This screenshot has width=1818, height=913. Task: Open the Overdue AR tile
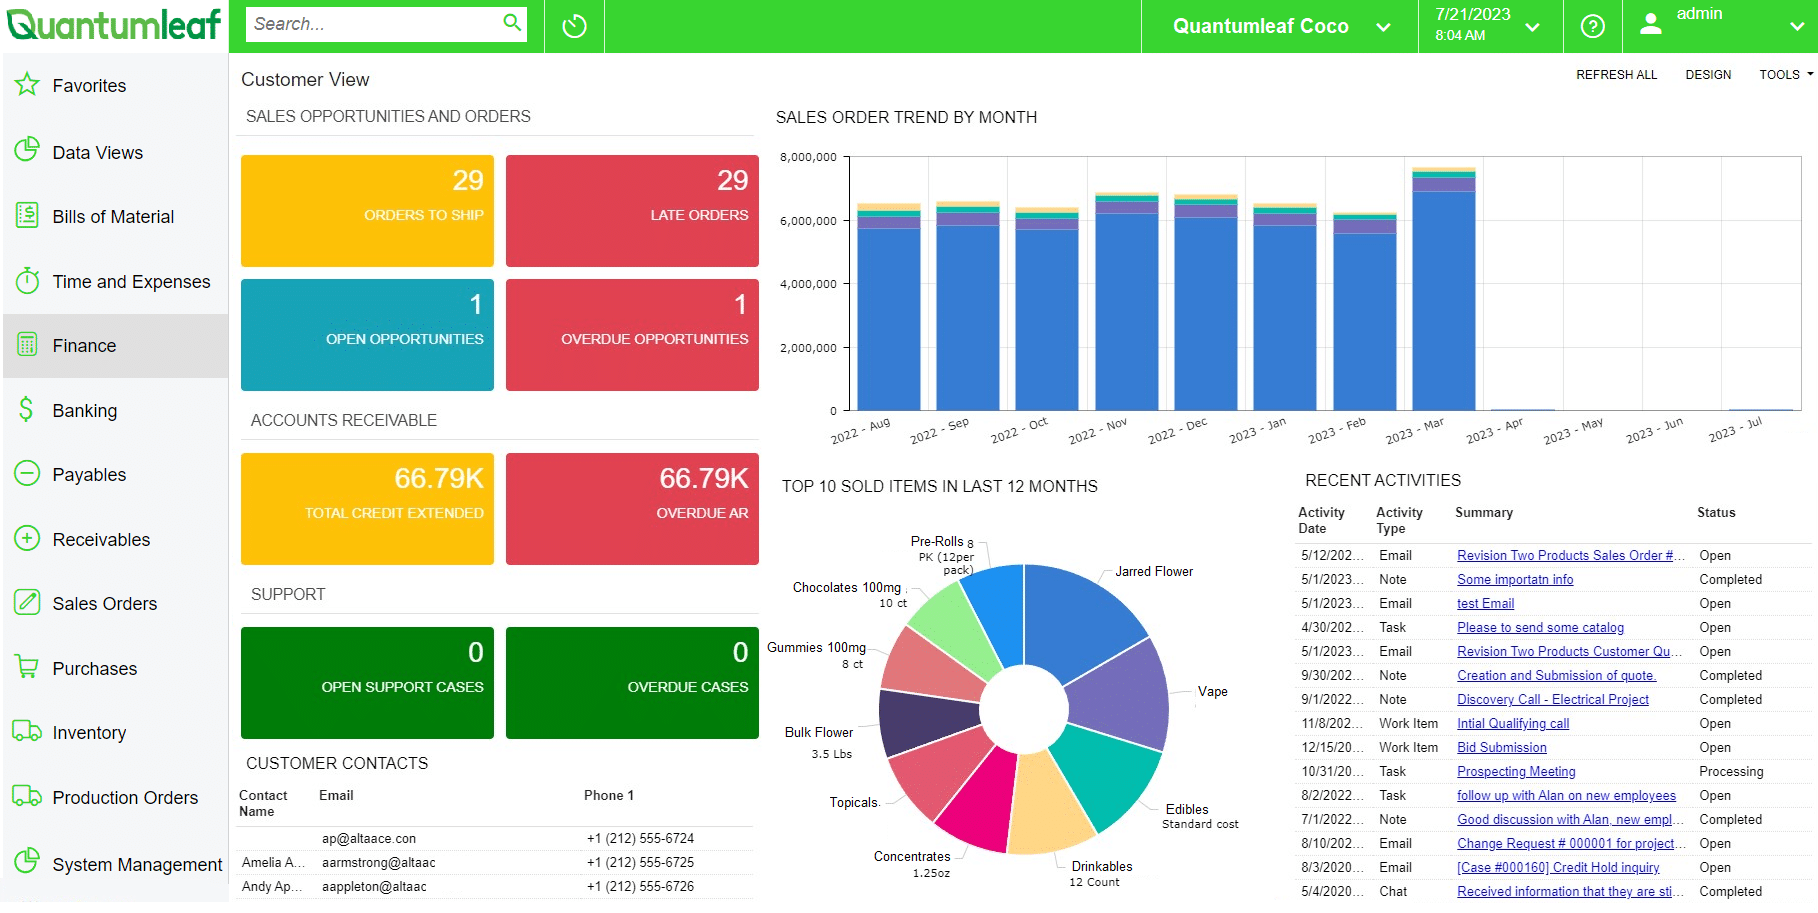pos(632,509)
